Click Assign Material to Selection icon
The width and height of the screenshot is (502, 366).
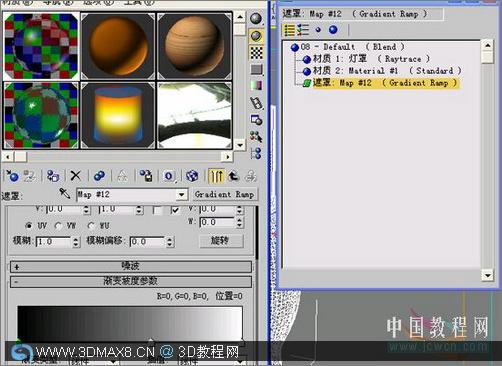[53, 176]
